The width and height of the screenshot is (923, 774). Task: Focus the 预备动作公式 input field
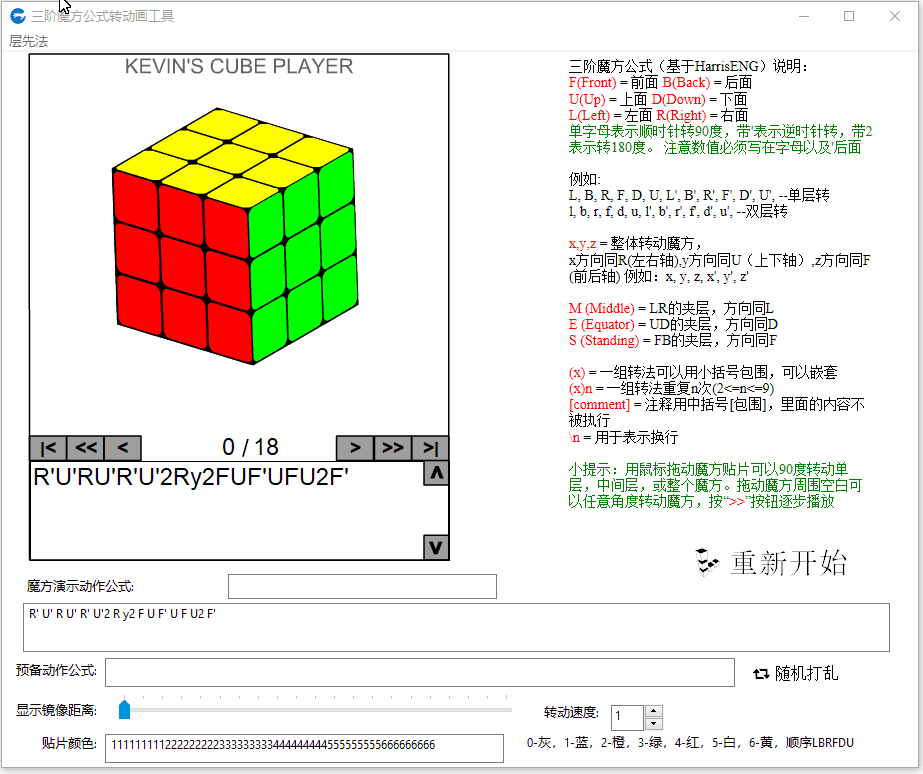point(420,673)
